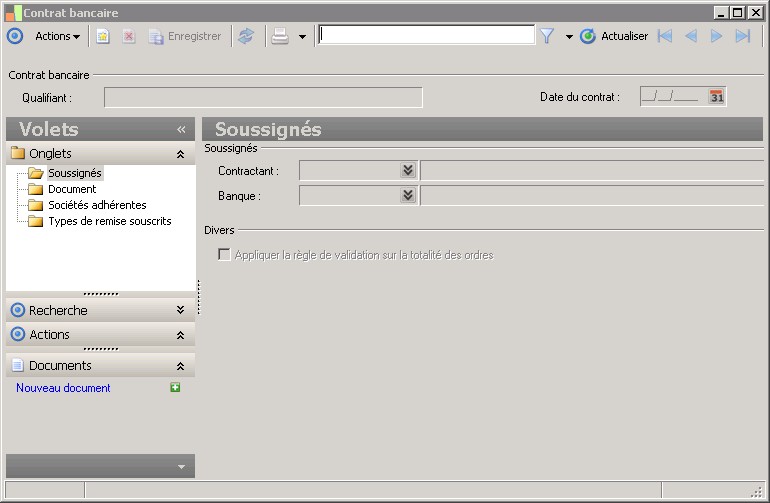This screenshot has width=770, height=503.
Task: Collapse the Volets side panel
Action: coord(181,129)
